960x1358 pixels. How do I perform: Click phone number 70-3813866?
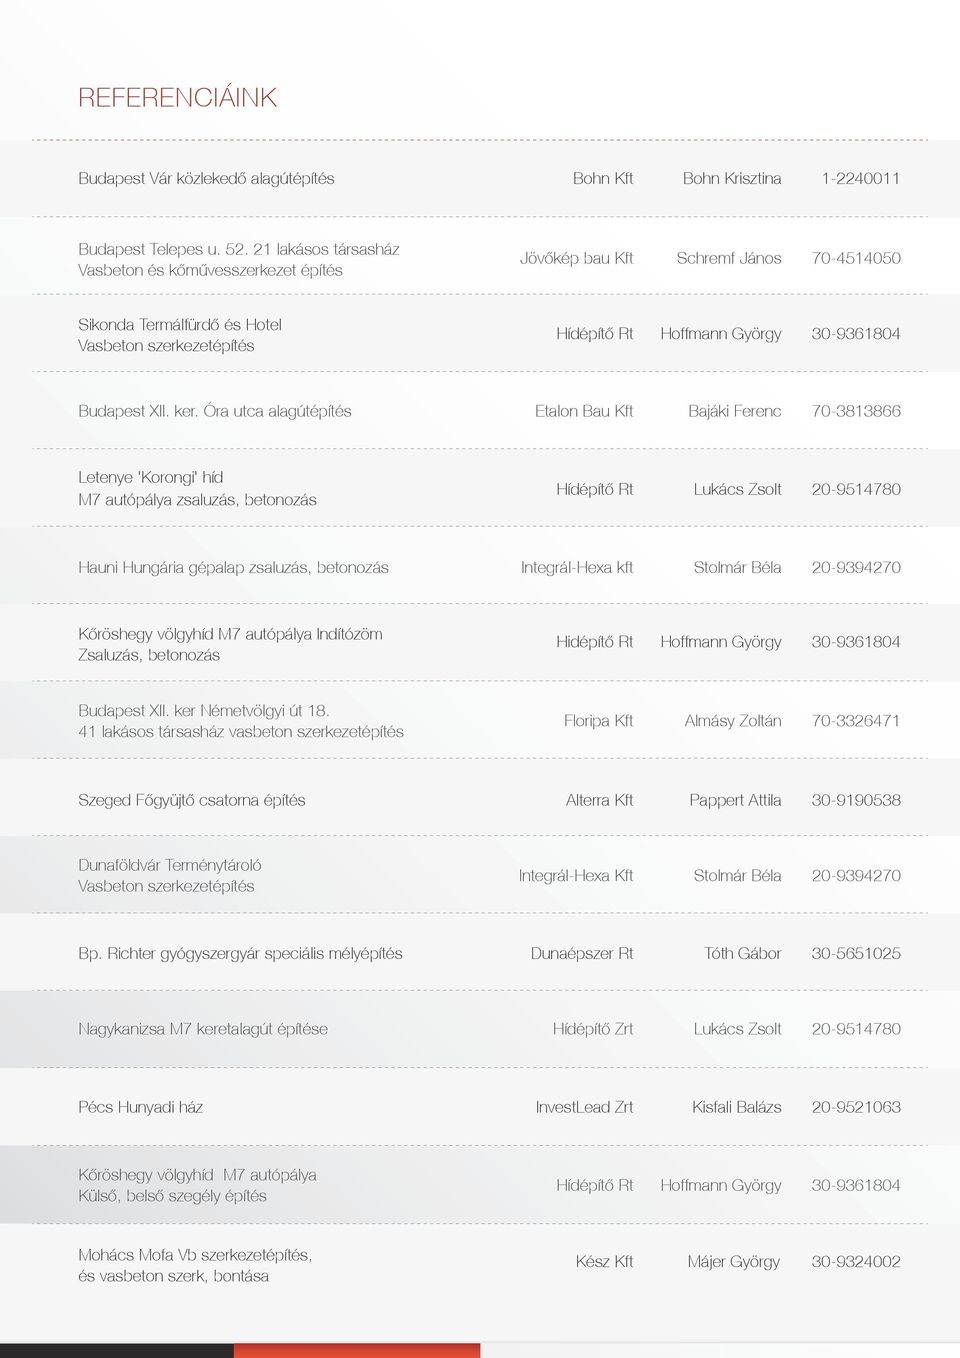point(856,411)
